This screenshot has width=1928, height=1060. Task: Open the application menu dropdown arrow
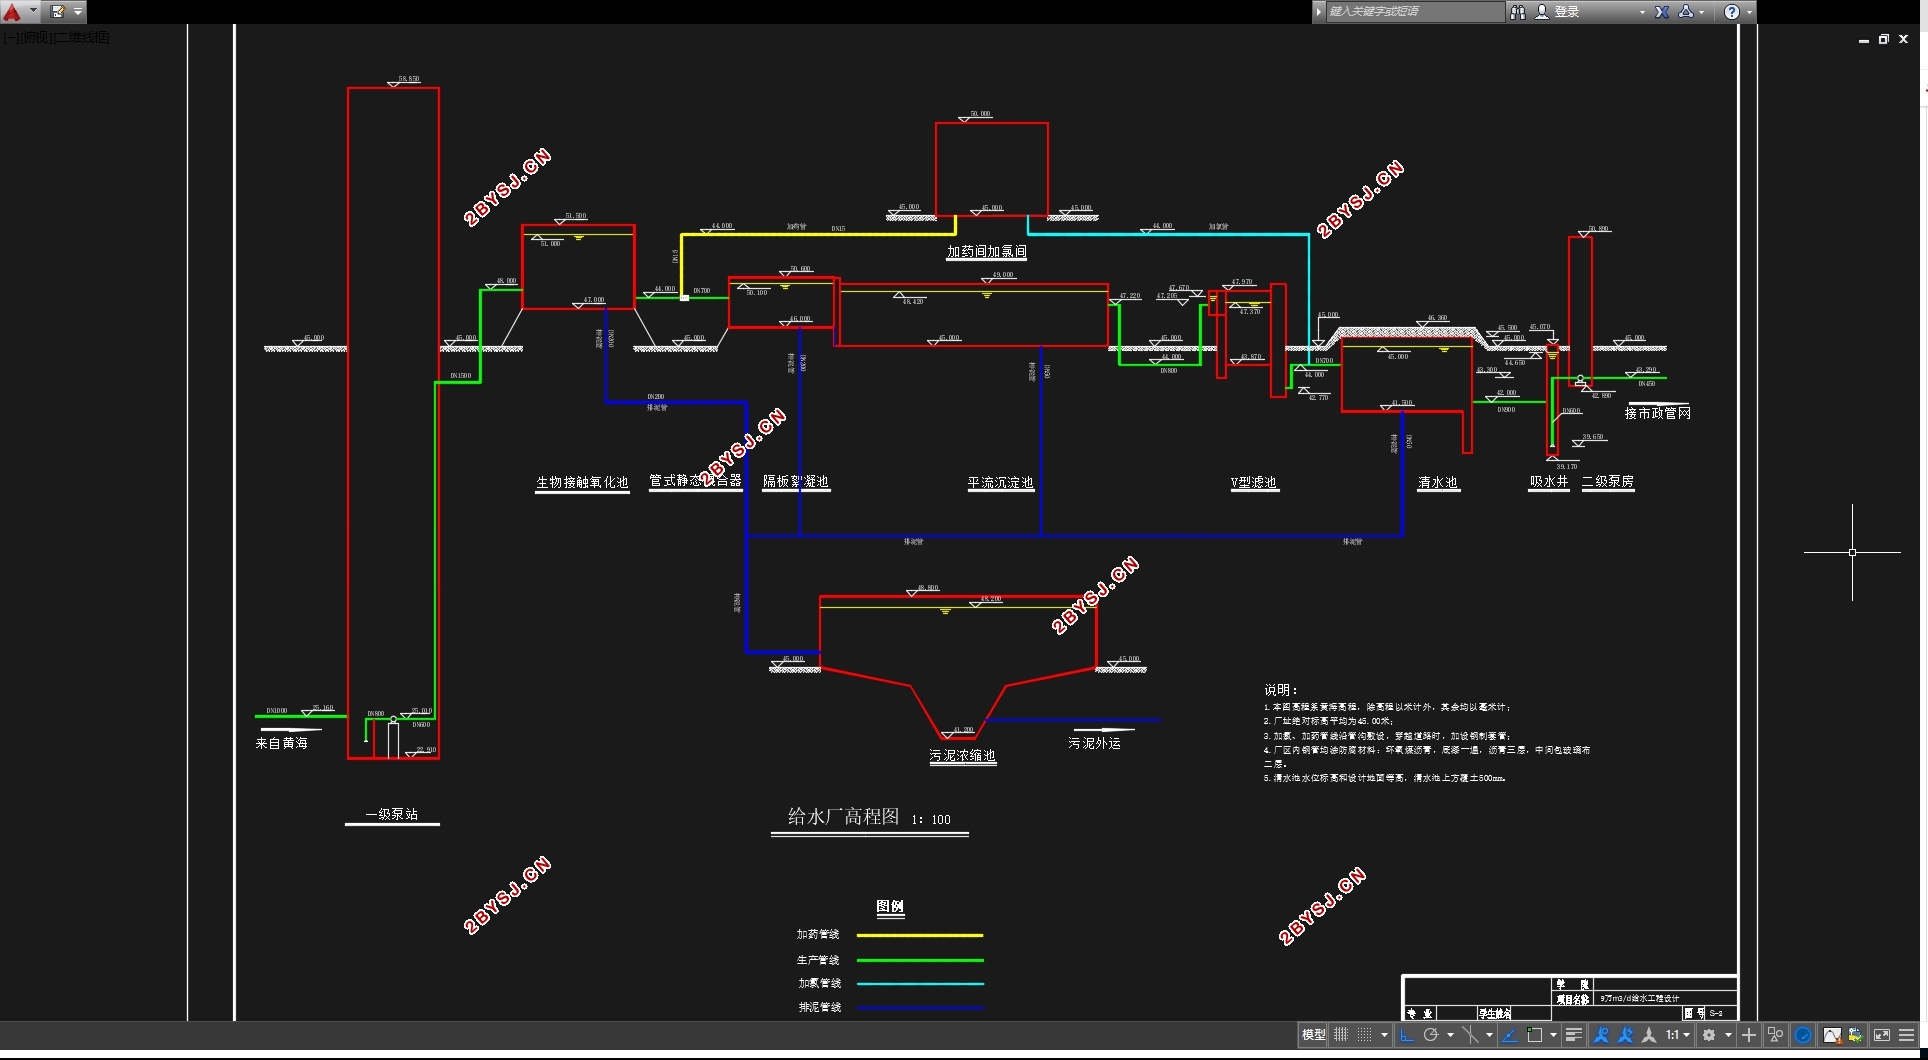[33, 11]
